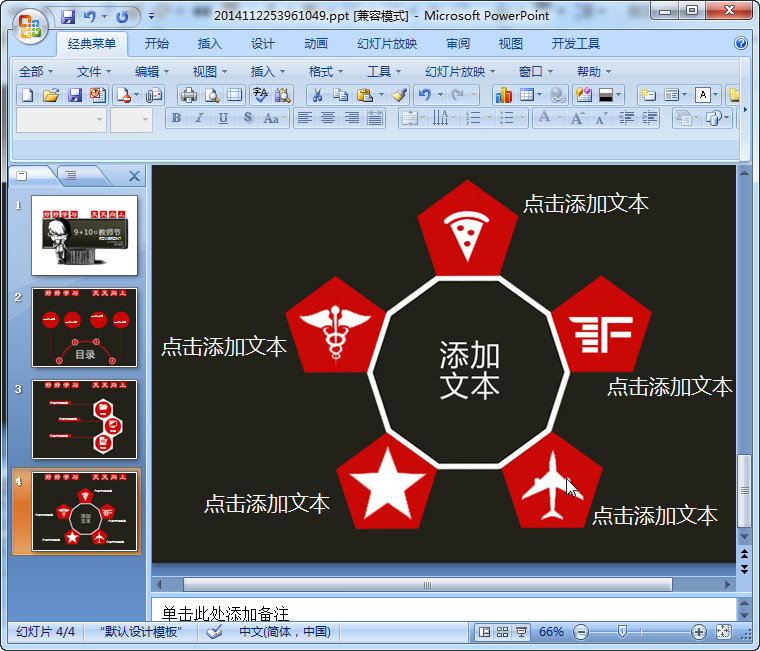
Task: Click the zoom slider handle
Action: pyautogui.click(x=622, y=632)
